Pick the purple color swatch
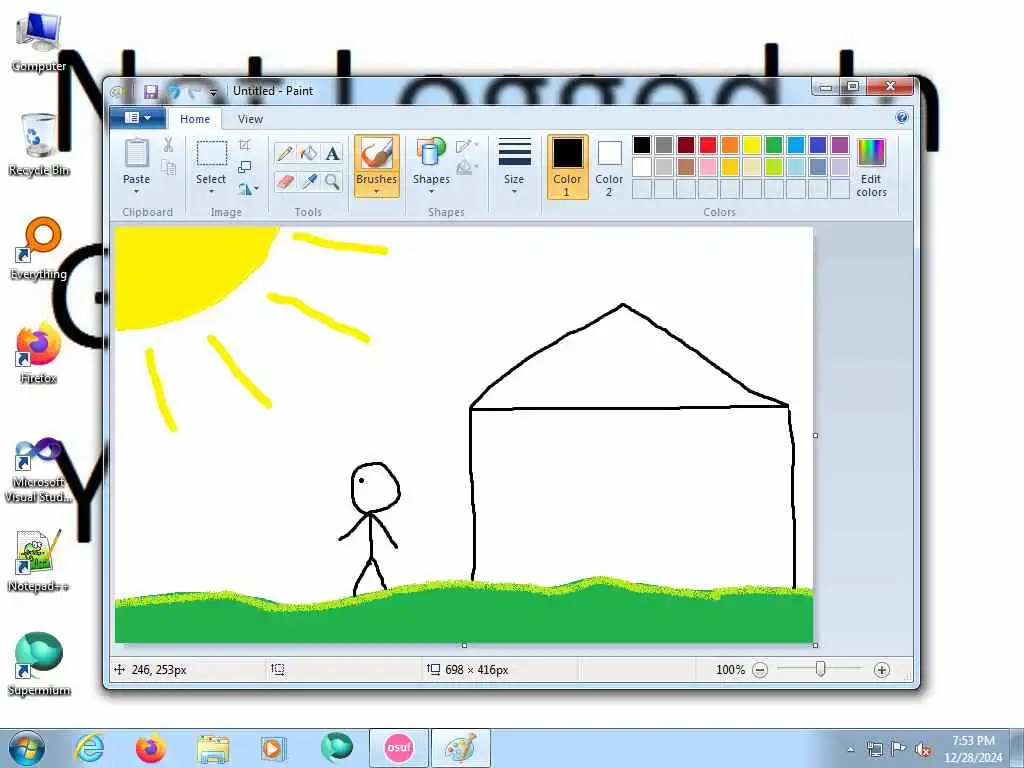This screenshot has height=768, width=1024. pos(840,145)
